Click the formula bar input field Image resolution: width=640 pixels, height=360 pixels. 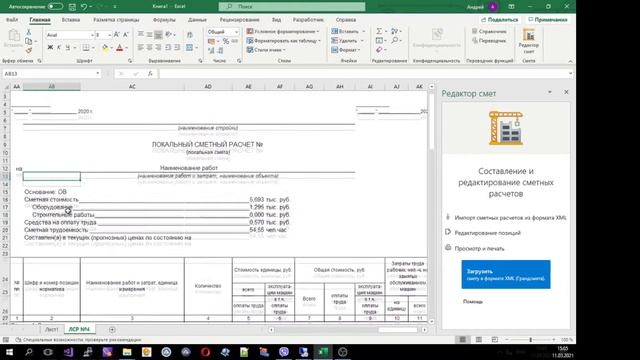(363, 73)
